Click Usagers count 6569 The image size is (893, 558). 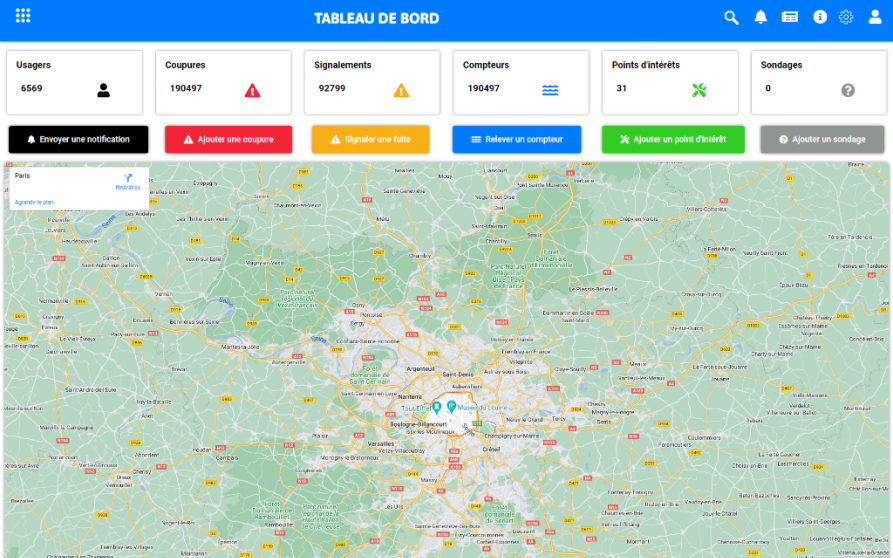tap(31, 88)
